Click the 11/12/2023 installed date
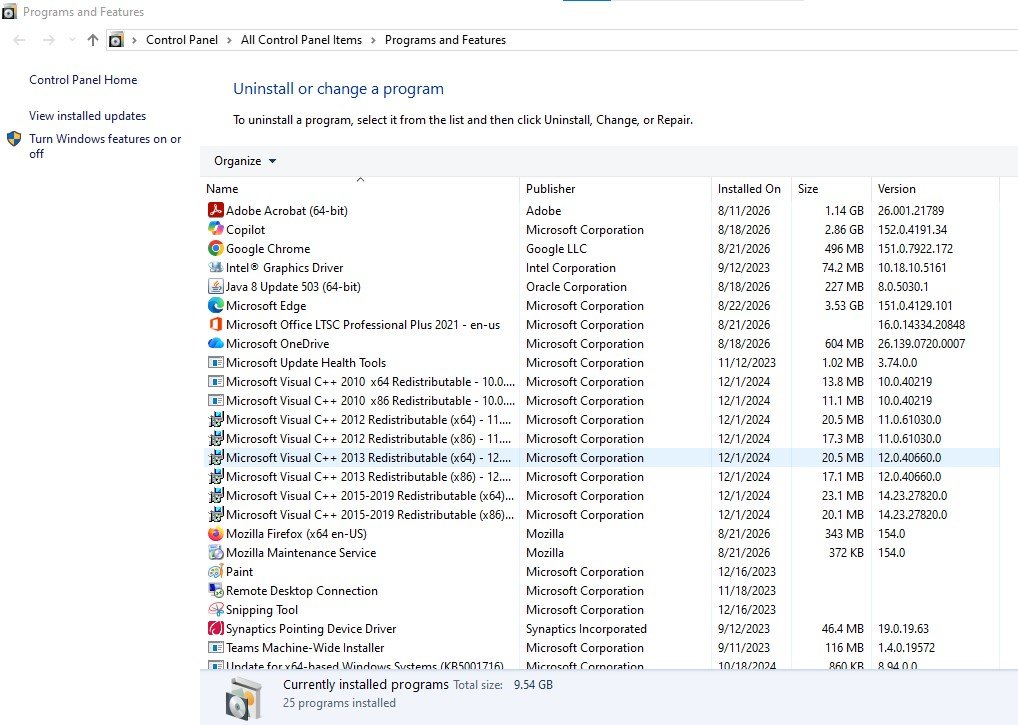 point(747,362)
